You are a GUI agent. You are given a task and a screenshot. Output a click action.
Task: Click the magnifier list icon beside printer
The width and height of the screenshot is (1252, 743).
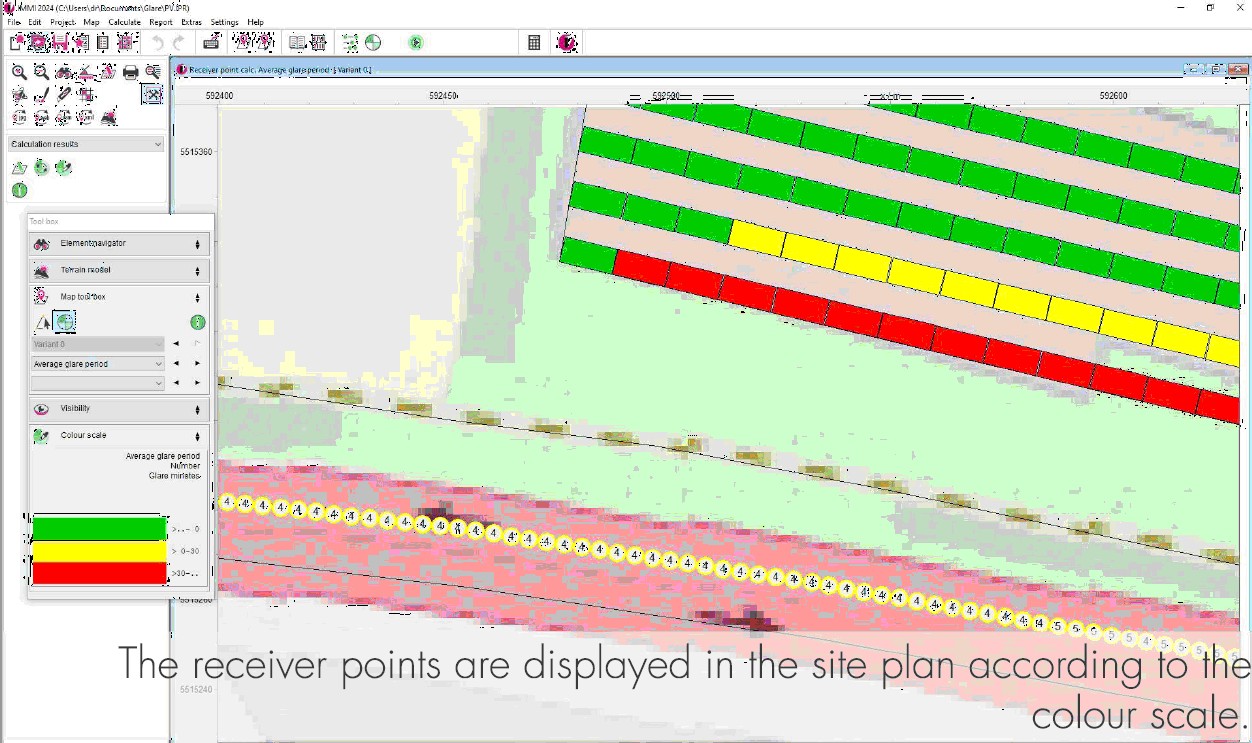[x=153, y=72]
